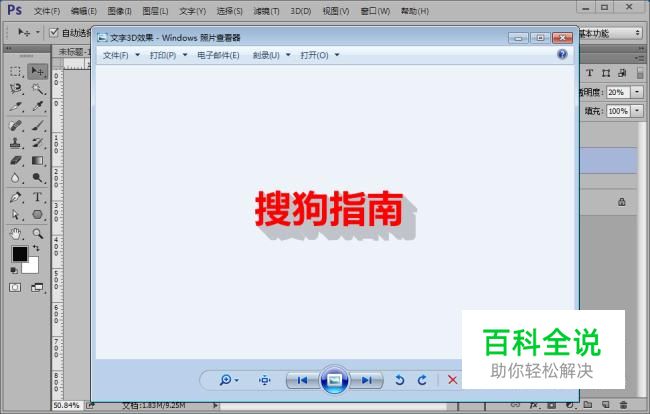650x414 pixels.
Task: Open Photo Viewer help icon
Action: pyautogui.click(x=562, y=54)
